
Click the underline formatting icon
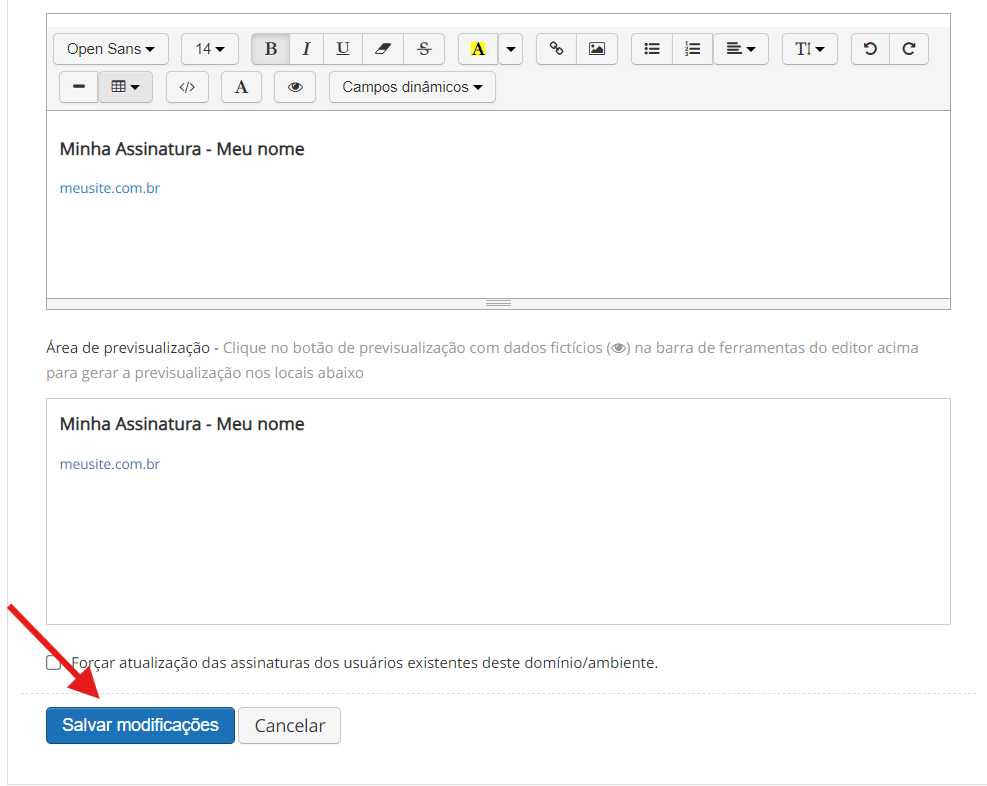(x=343, y=49)
